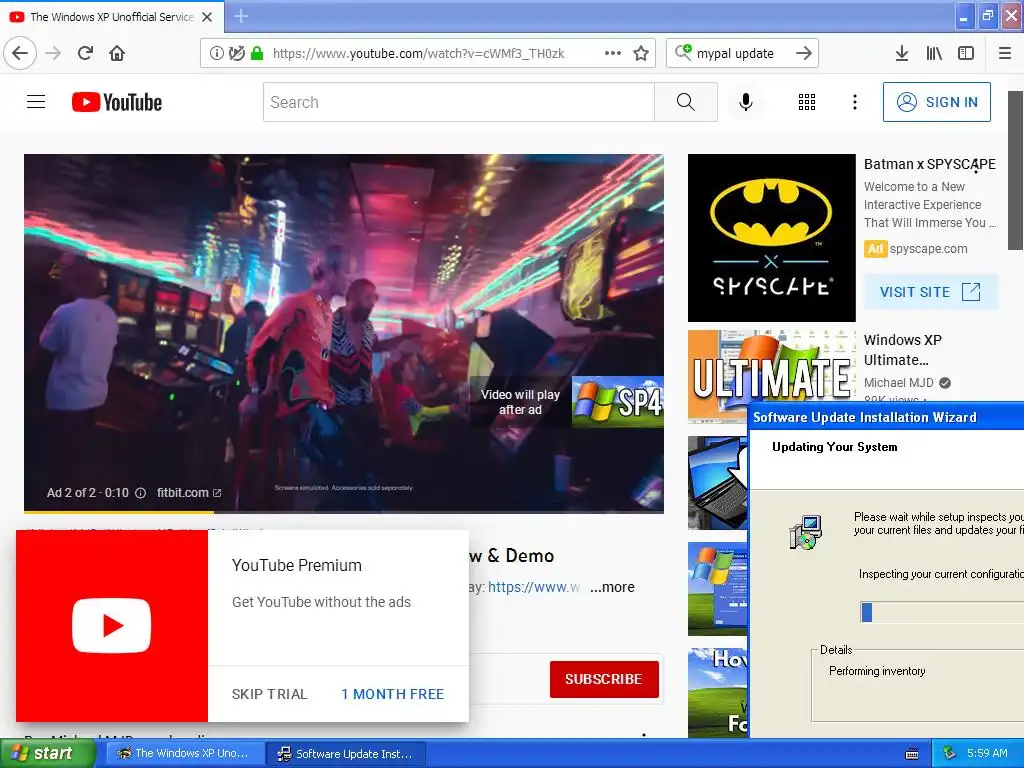
Task: Click VISIT SITE ad button
Action: point(931,292)
